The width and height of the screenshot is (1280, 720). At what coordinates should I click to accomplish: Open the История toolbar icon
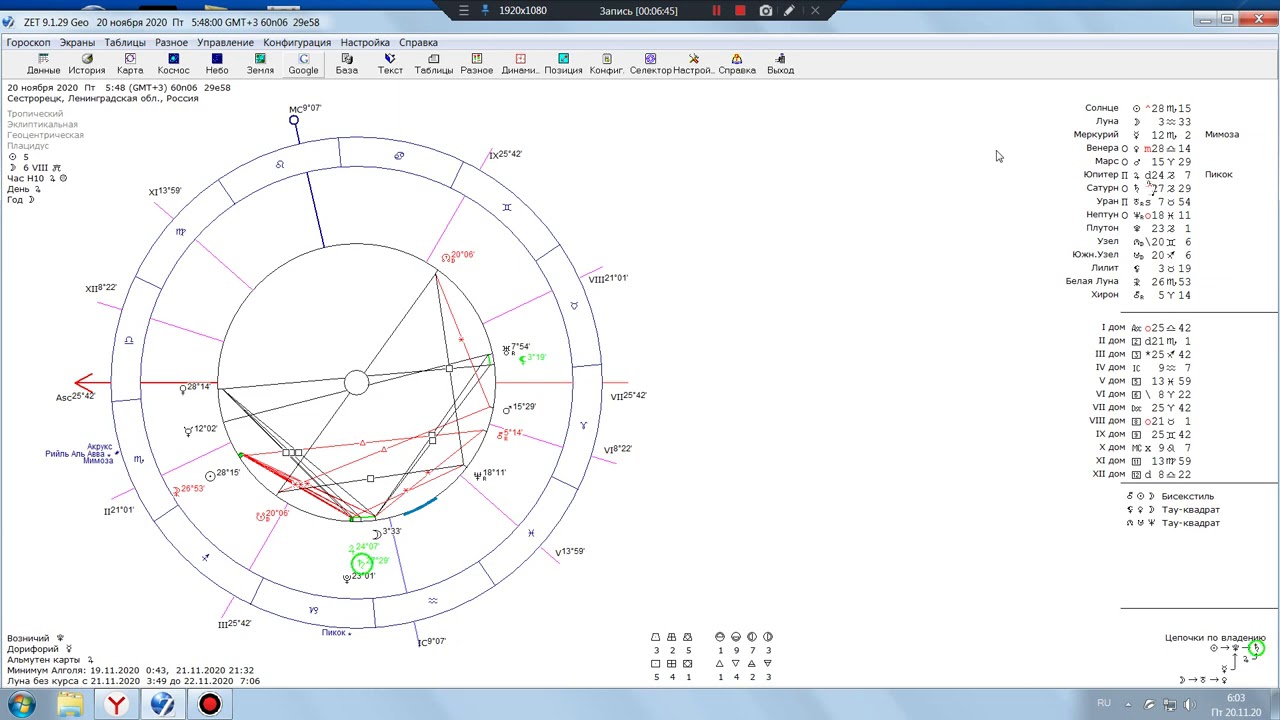[87, 64]
